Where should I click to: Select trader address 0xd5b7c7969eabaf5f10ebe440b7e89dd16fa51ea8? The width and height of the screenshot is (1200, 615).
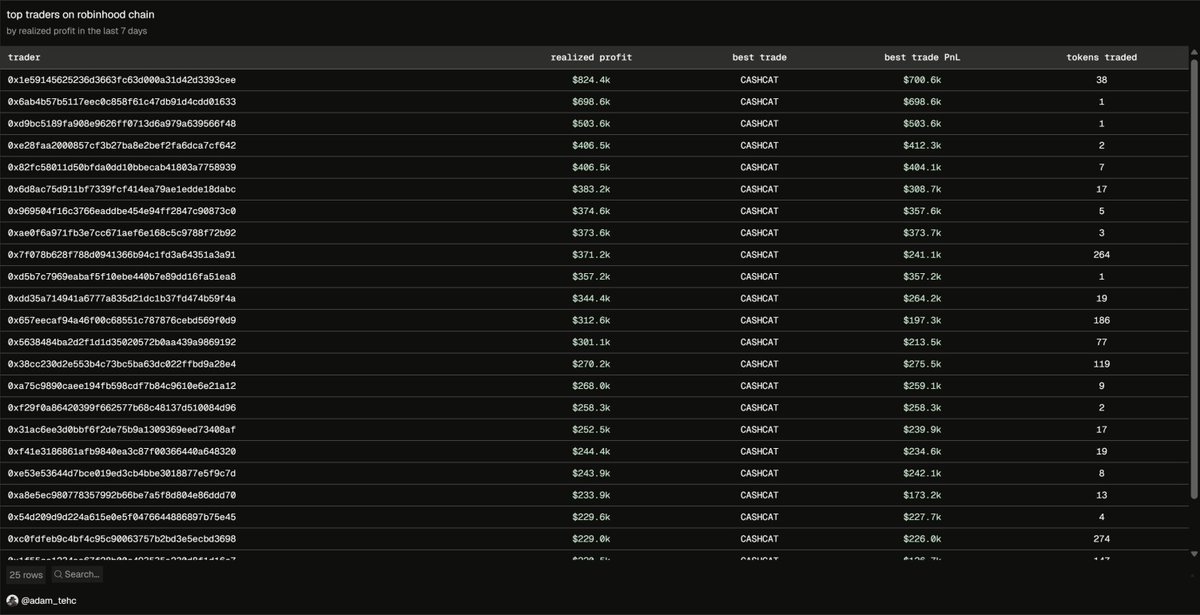tap(121, 277)
